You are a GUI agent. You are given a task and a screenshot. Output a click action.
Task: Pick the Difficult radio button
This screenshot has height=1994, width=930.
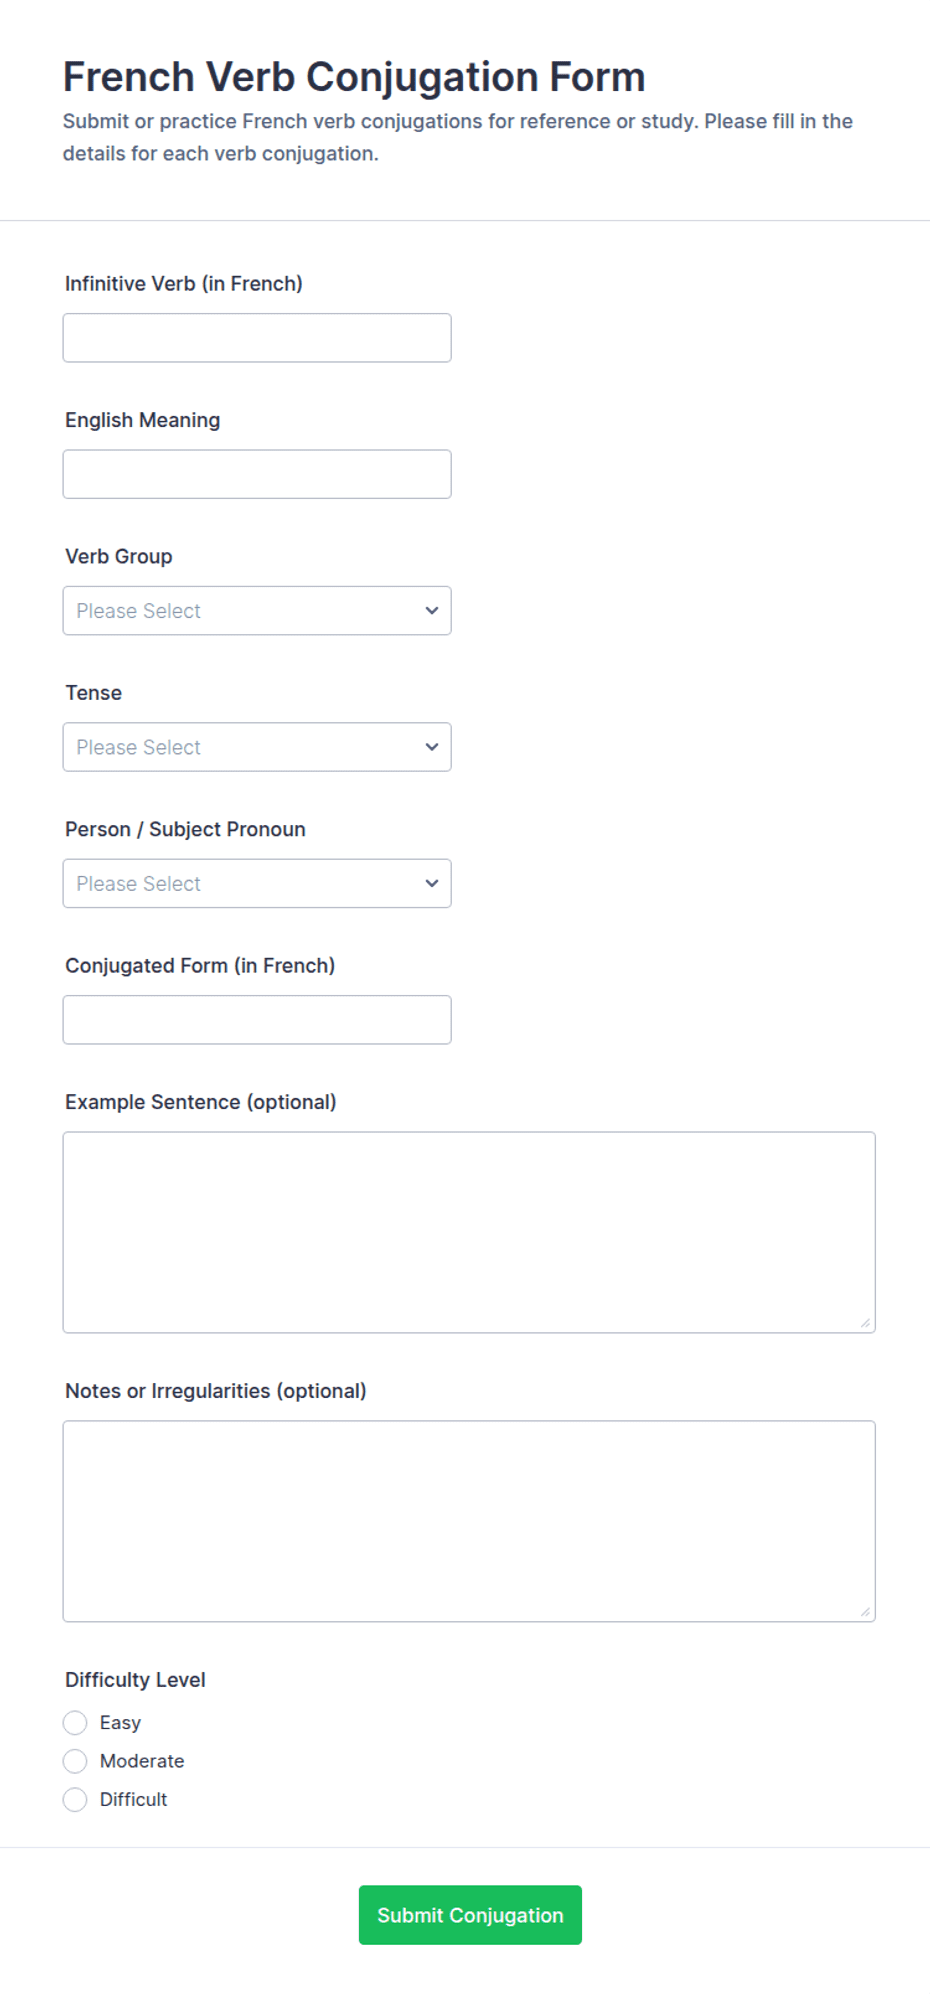coord(75,1800)
